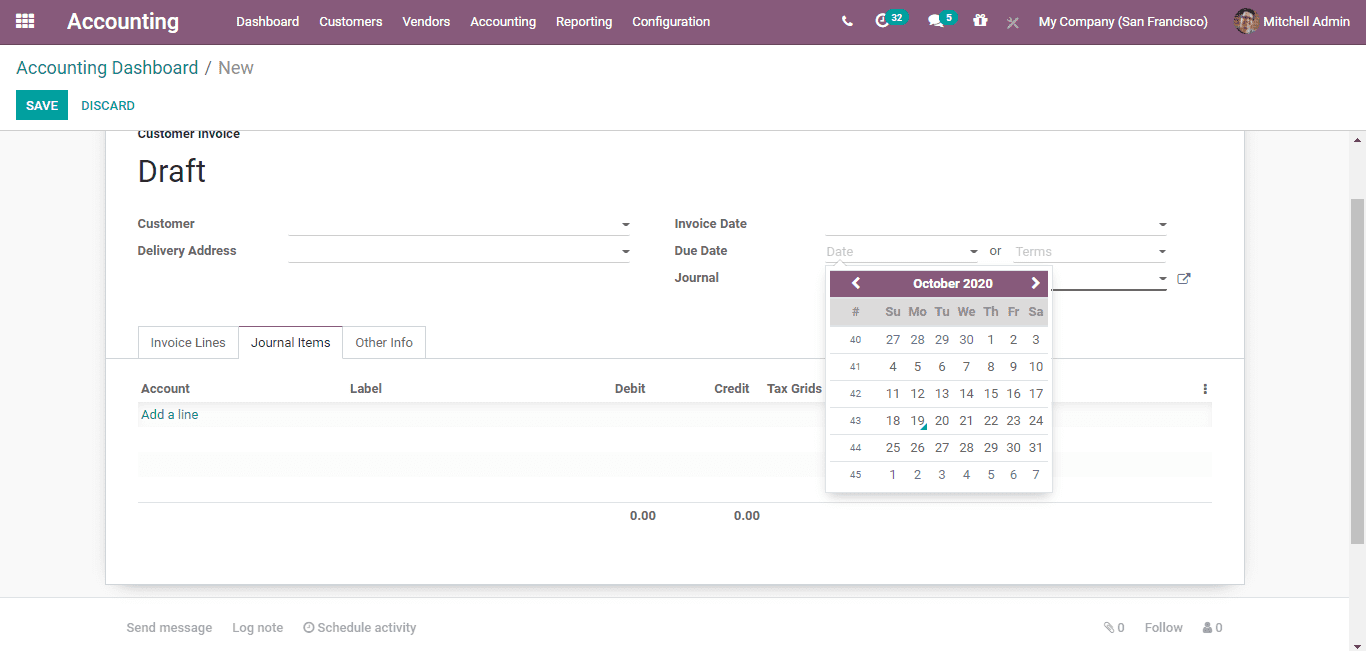Viewport: 1366px width, 651px height.
Task: Open the apps menu grid icon
Action: pyautogui.click(x=24, y=21)
